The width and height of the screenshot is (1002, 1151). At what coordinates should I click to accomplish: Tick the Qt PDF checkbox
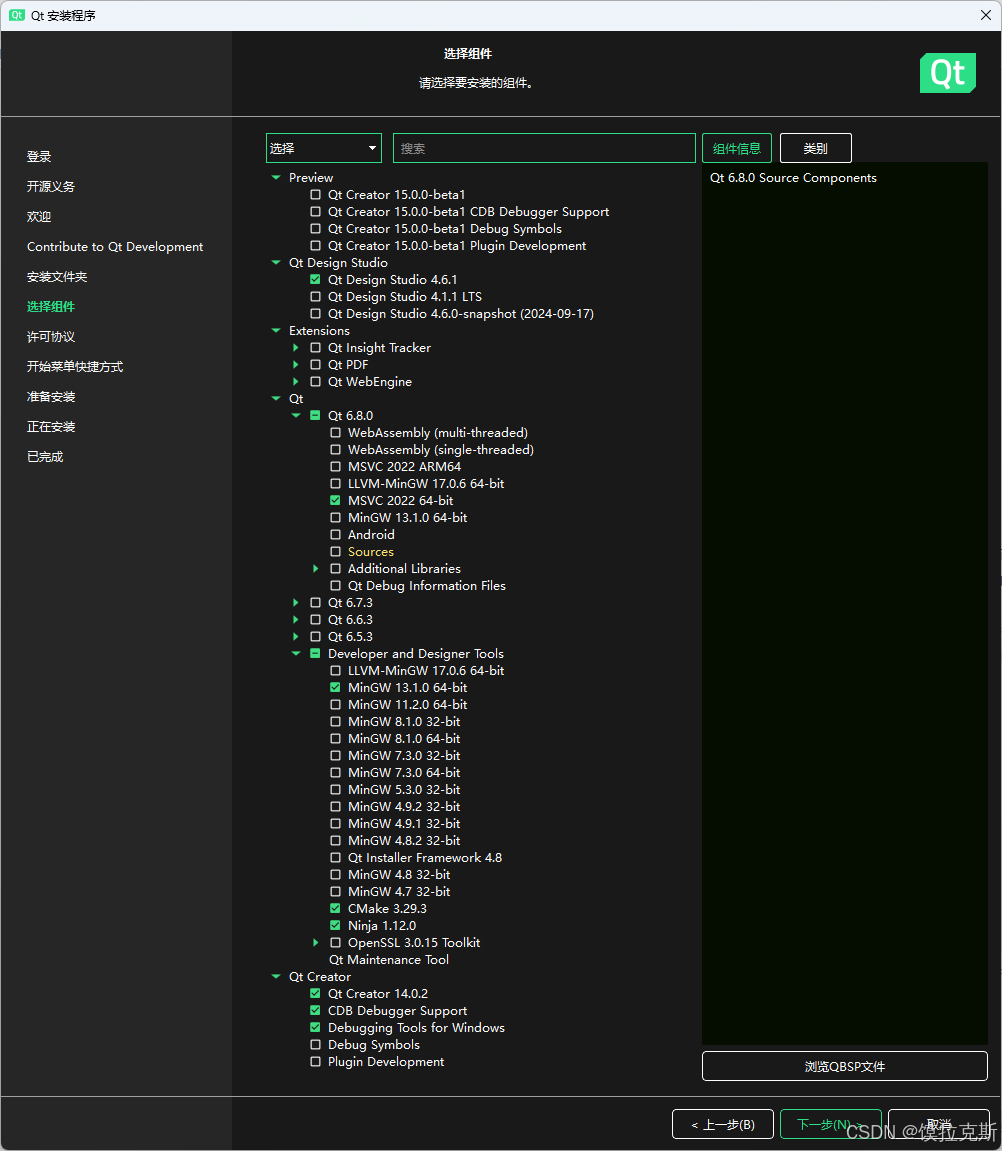coord(316,365)
